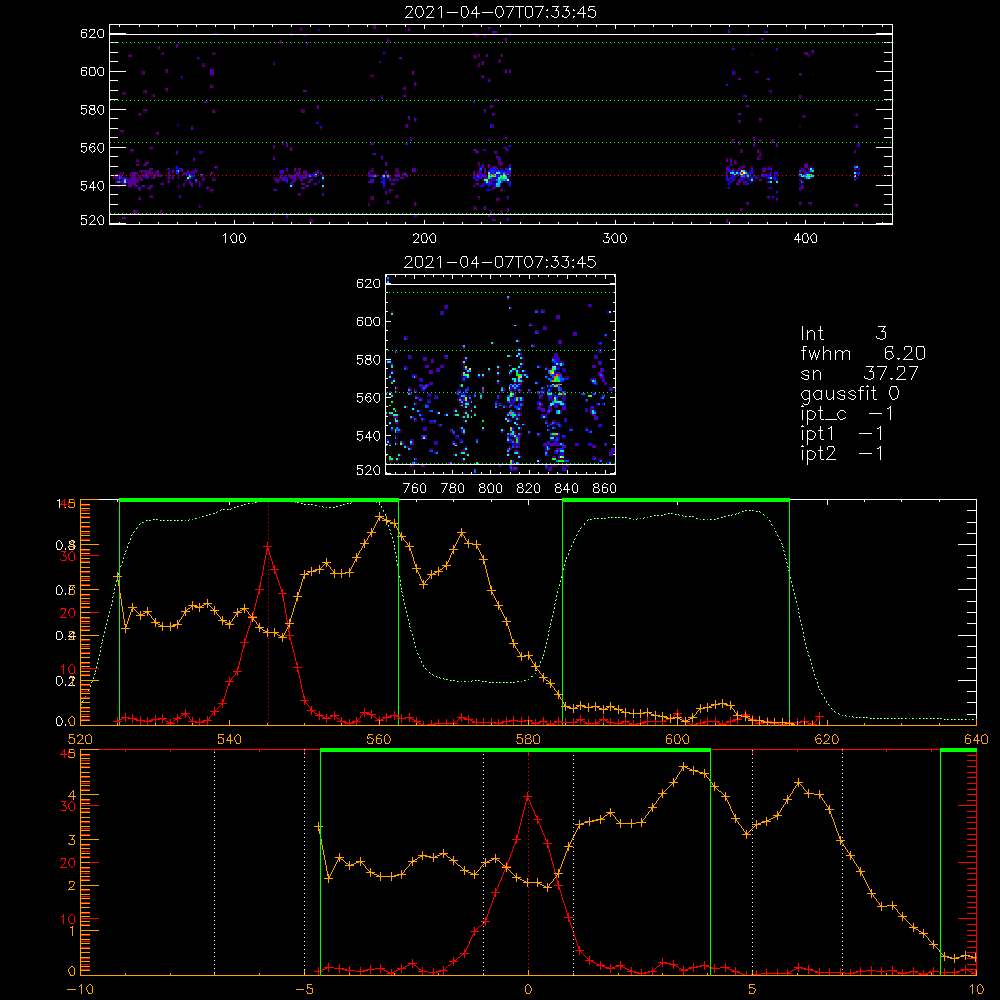Click the timestamp title above the wide top image
This screenshot has width=1000, height=1000.
(x=500, y=12)
